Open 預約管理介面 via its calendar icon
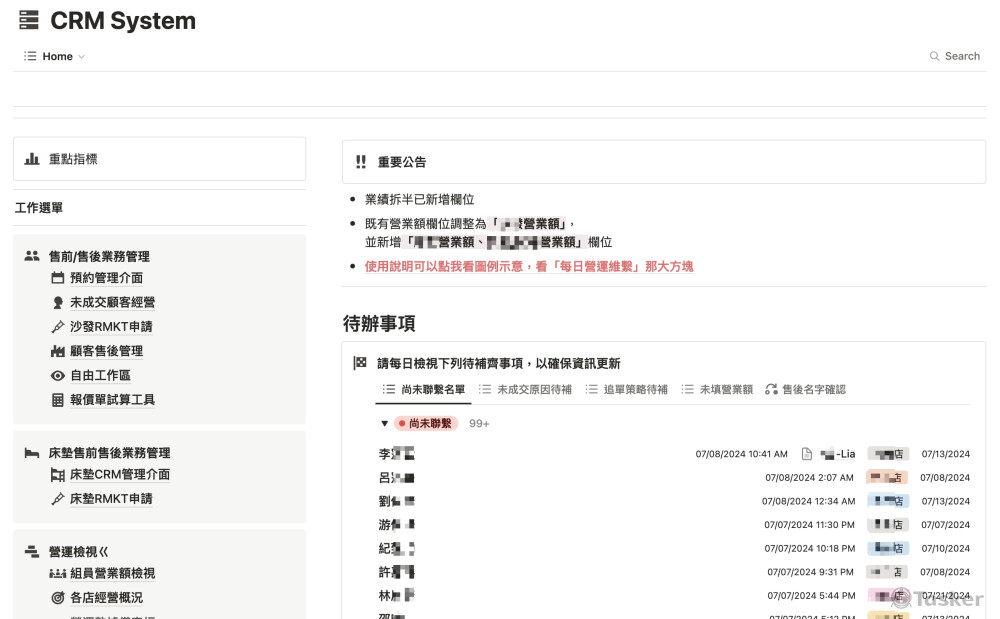 58,278
